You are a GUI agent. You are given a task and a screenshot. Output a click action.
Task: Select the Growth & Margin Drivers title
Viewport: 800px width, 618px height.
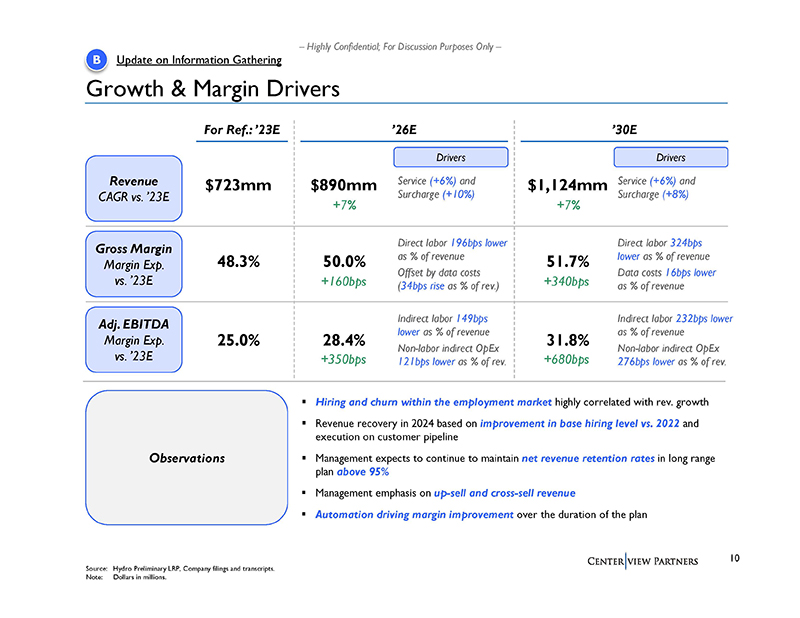click(x=212, y=89)
